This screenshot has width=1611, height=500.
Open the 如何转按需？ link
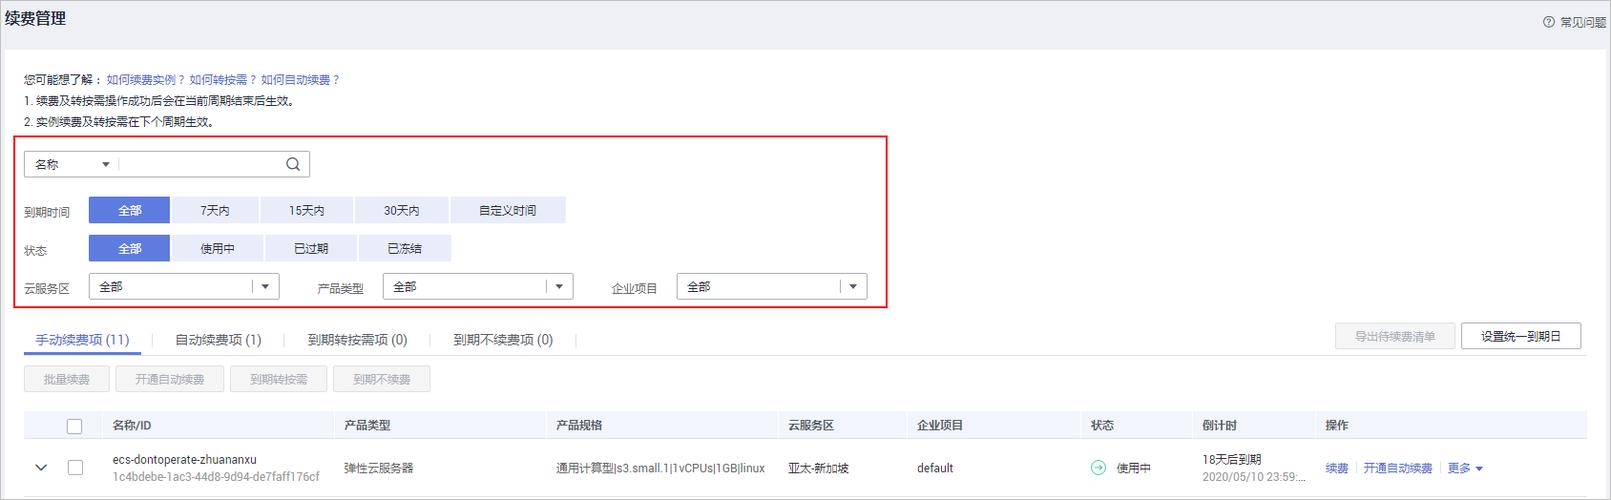(x=224, y=79)
